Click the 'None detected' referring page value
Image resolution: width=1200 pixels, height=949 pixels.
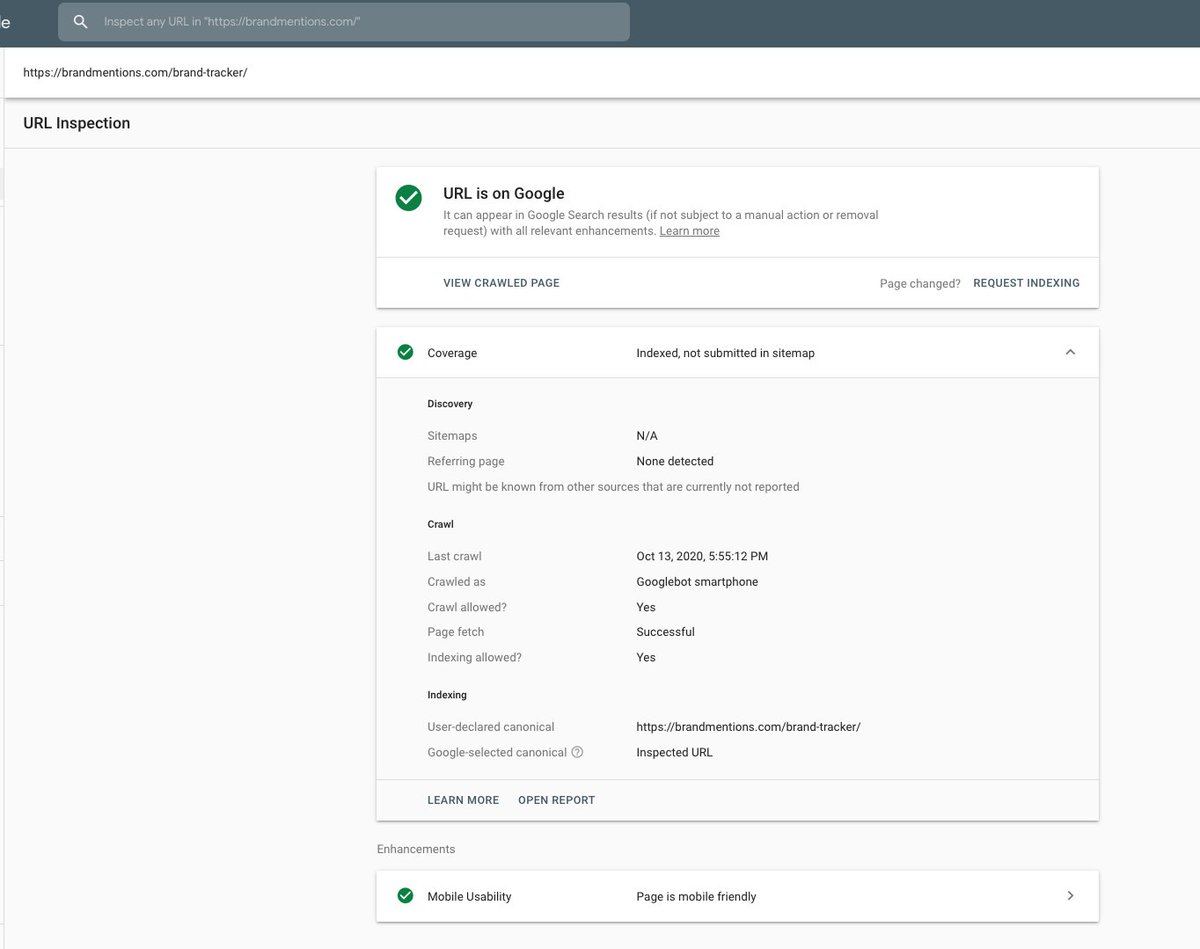click(x=675, y=461)
